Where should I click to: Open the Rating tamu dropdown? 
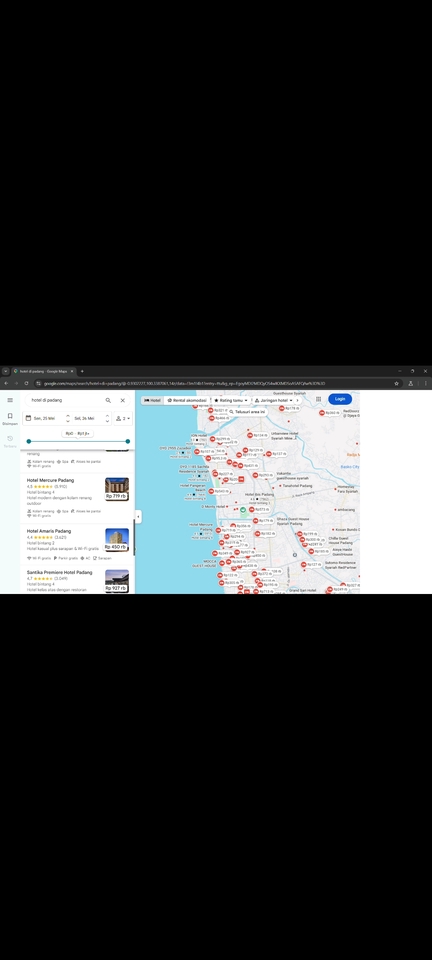click(x=231, y=400)
